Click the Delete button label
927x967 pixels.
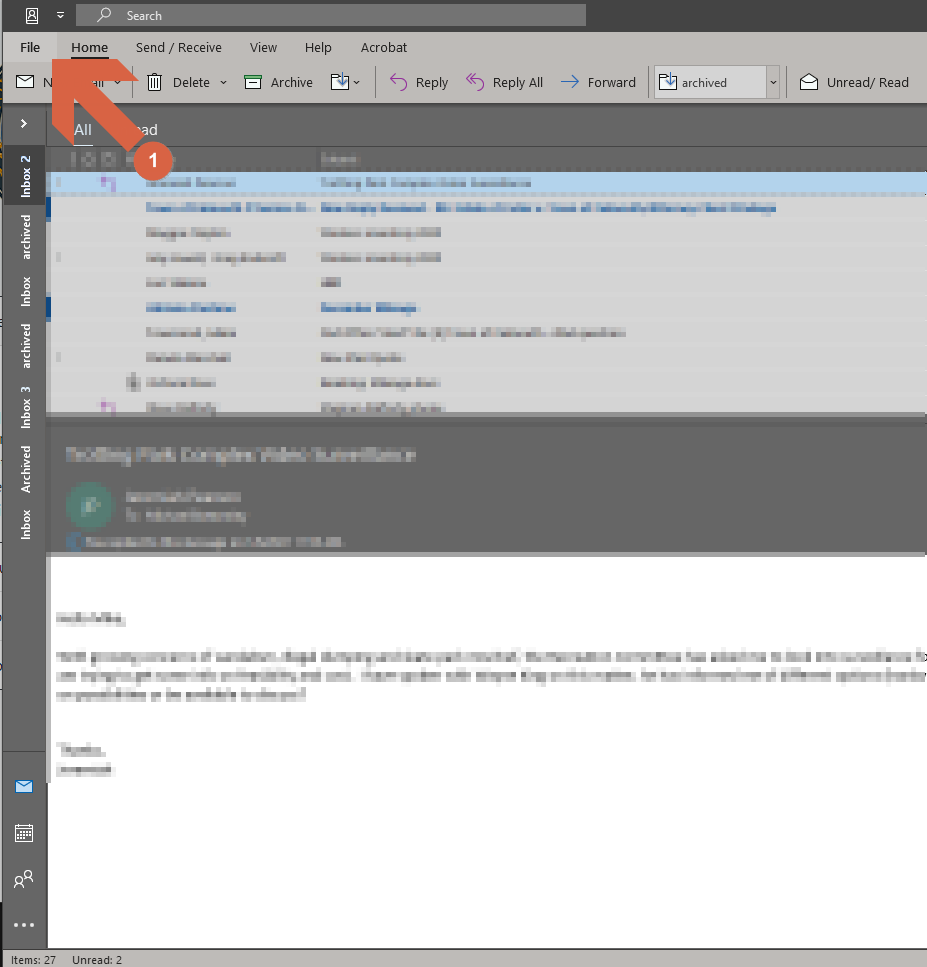[191, 83]
